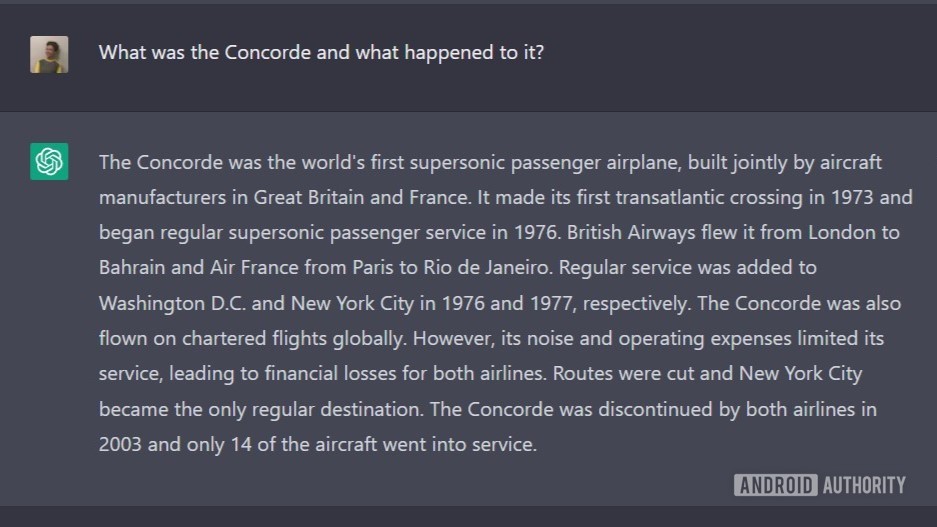
Task: Click the Android Authority watermark logo
Action: [819, 485]
